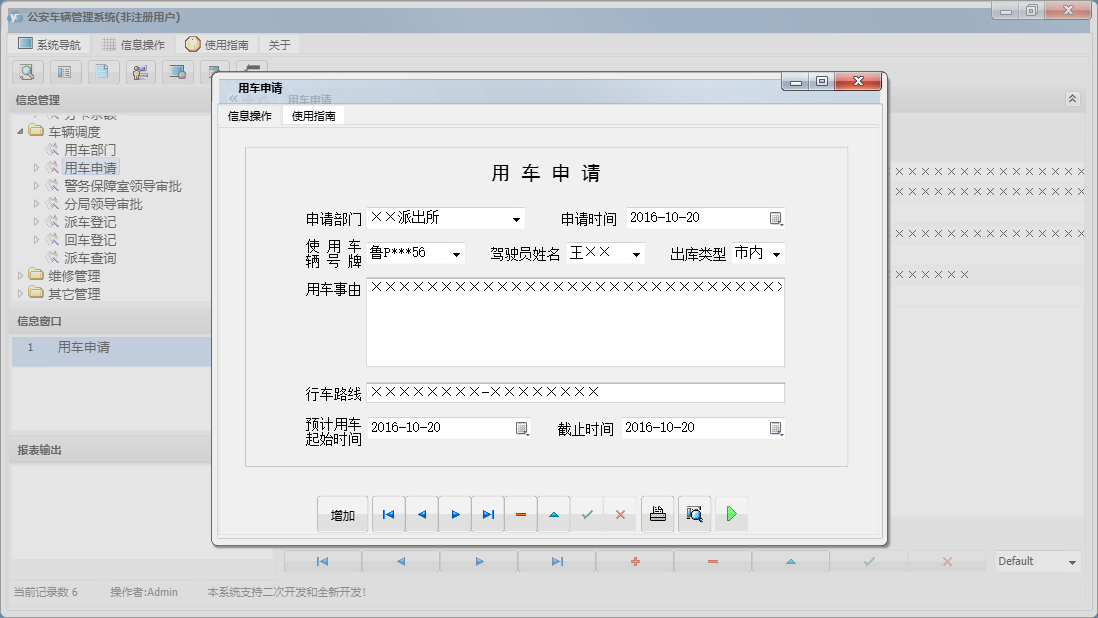Open calendar picker for 截止时间 field
This screenshot has height=618, width=1098.
click(x=775, y=428)
